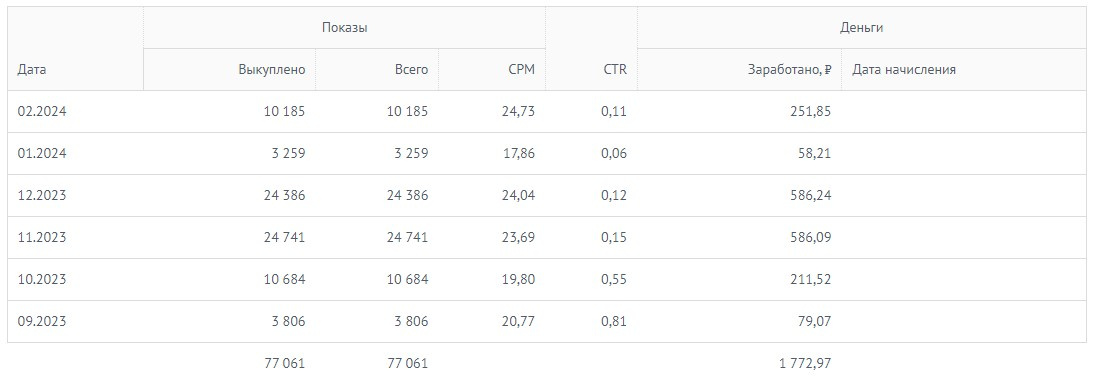Viewport: 1098px width, 386px height.
Task: Click the Деньги group header
Action: (861, 28)
